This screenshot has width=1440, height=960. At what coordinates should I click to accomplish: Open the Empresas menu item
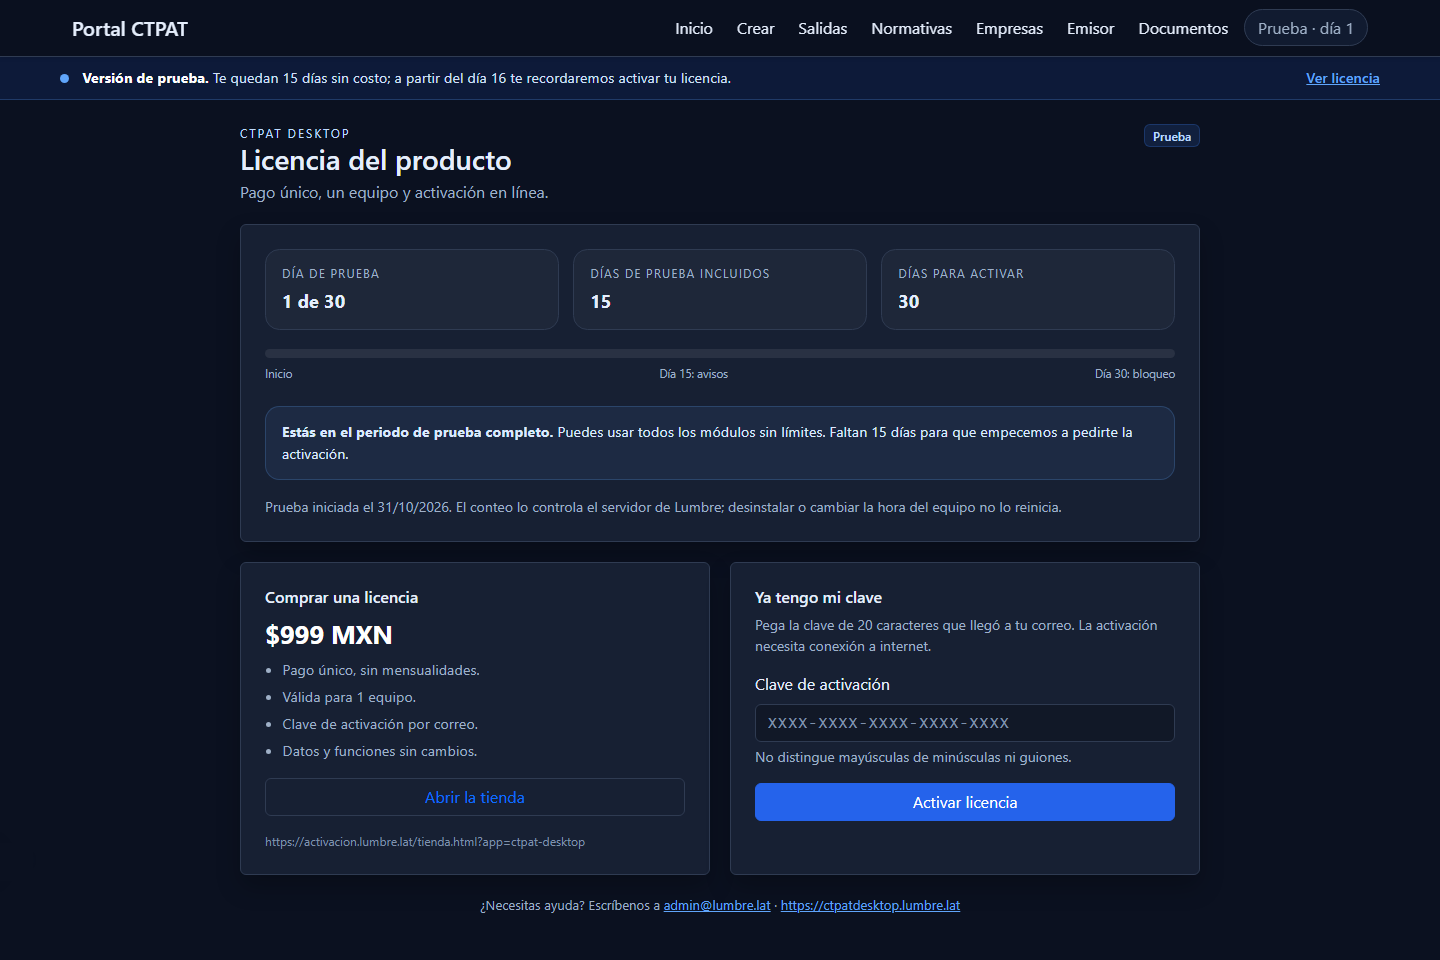coord(1009,29)
